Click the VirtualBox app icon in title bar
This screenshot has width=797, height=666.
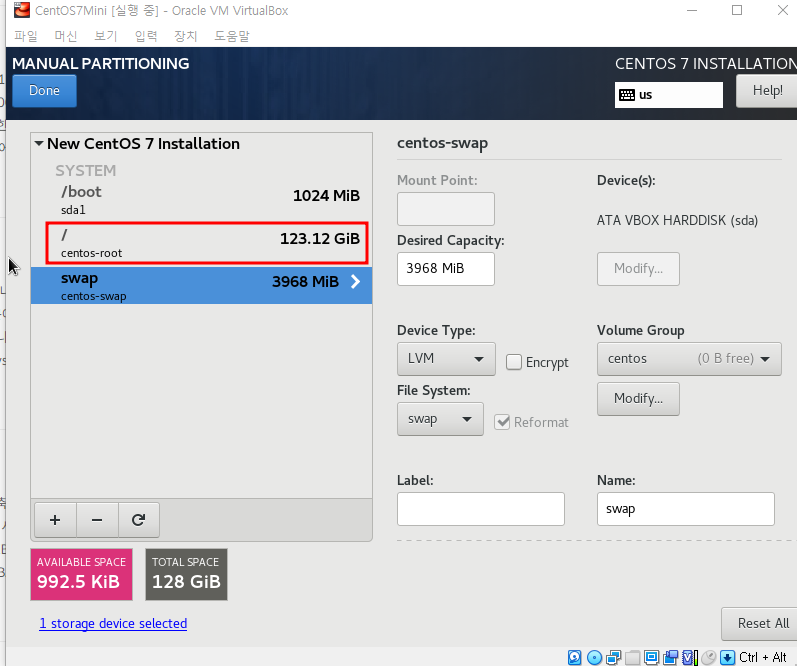pos(21,10)
